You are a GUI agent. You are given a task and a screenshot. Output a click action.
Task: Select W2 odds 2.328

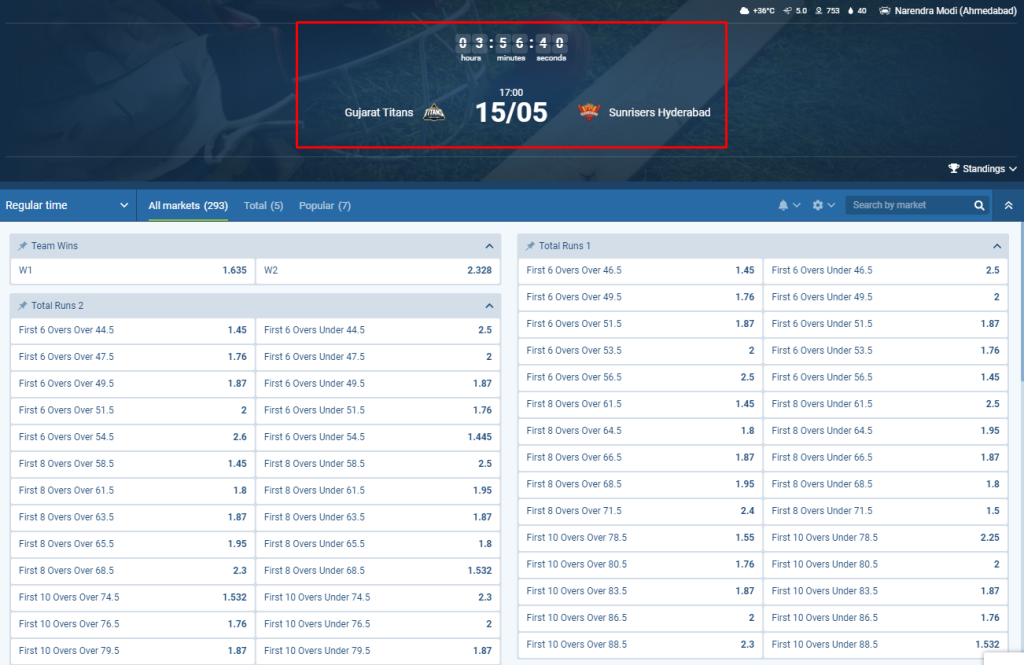click(x=377, y=270)
